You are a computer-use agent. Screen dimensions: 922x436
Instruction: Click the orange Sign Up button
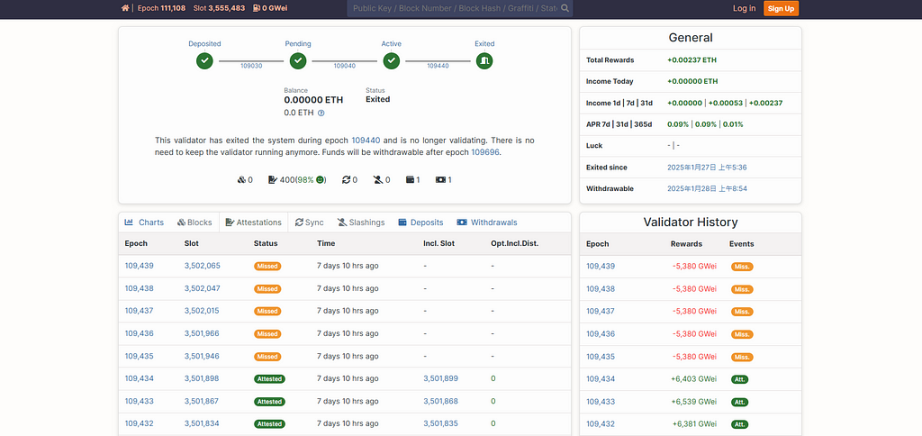[781, 8]
